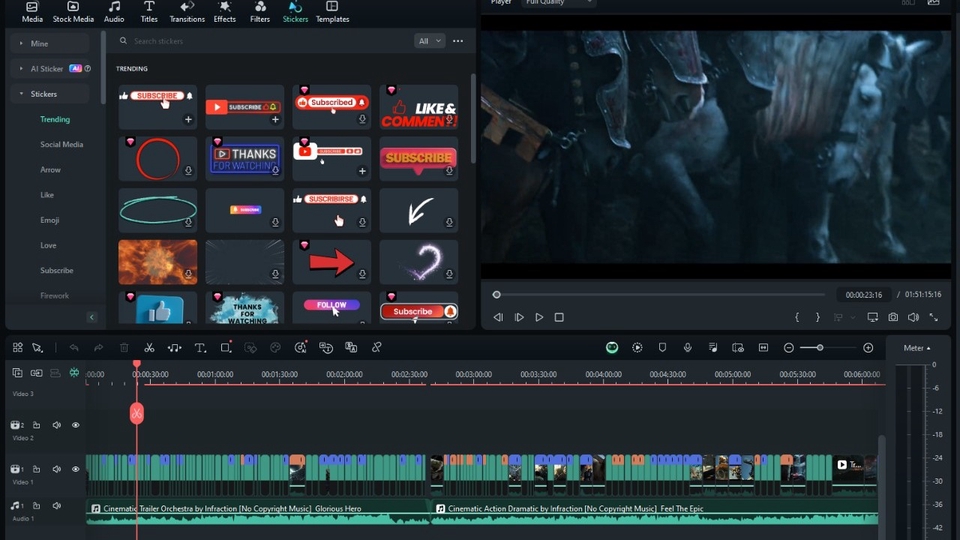Click the voiceover microphone icon
Viewport: 960px width, 540px height.
pos(687,348)
